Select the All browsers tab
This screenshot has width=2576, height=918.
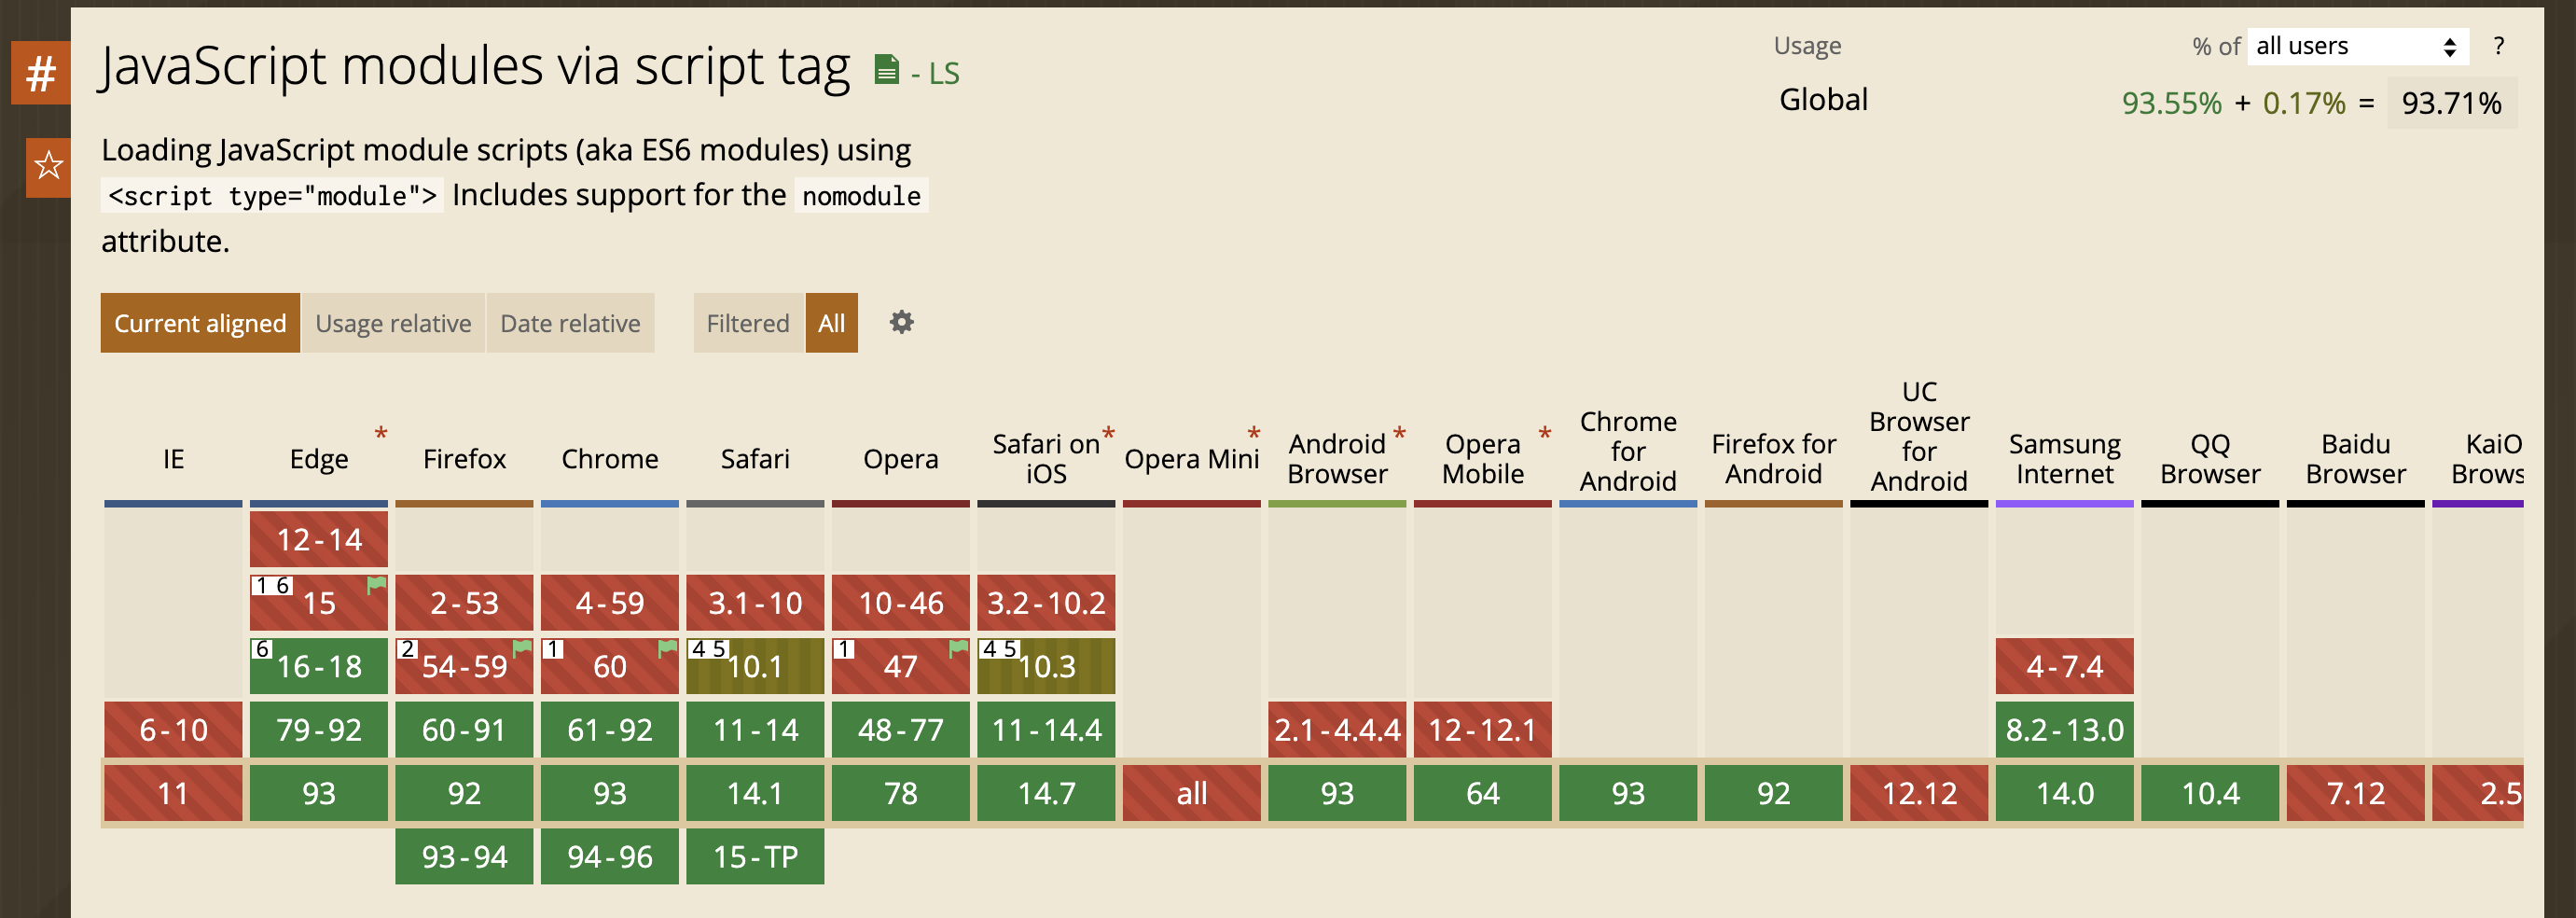click(831, 323)
